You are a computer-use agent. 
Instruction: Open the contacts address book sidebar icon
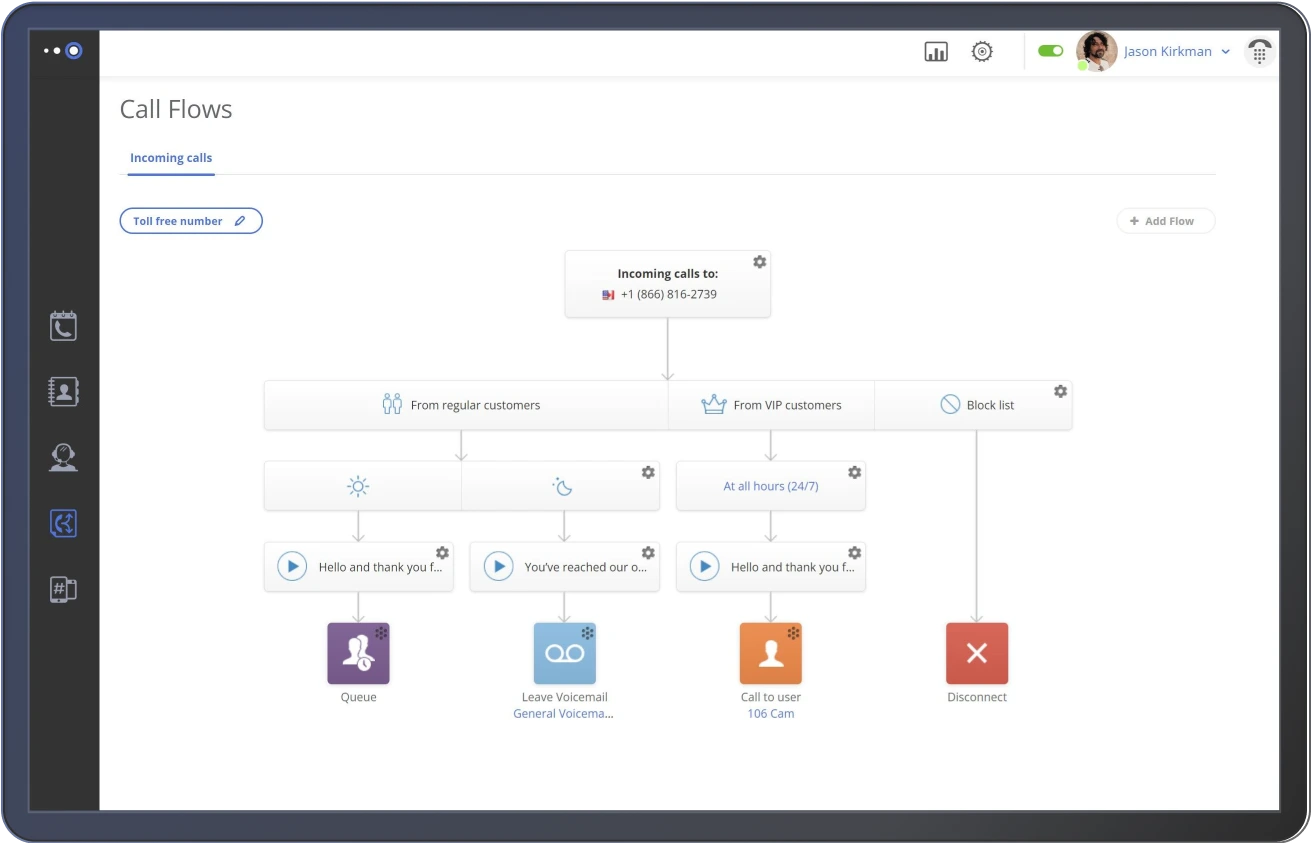tap(63, 391)
